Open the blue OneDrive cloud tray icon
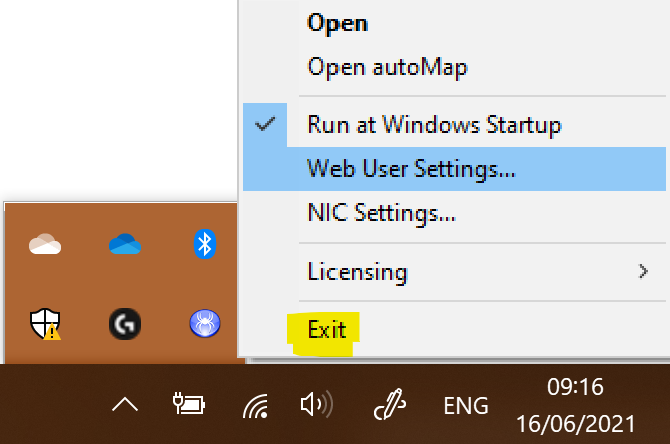 coord(125,244)
